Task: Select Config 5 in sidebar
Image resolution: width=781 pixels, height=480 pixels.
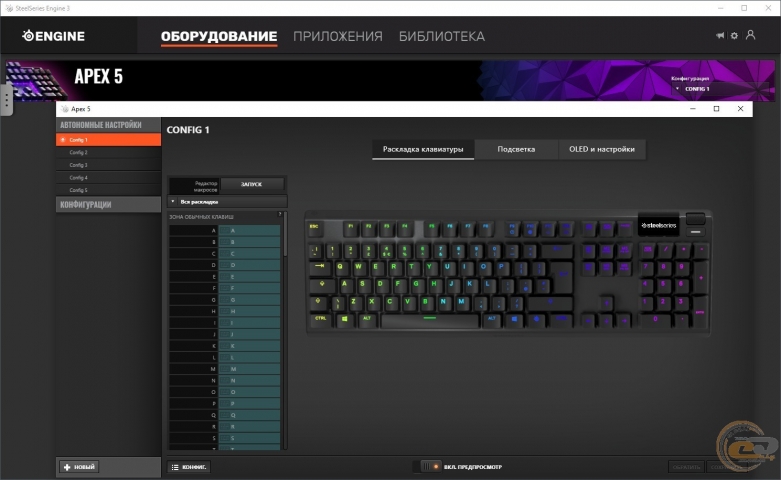Action: point(109,190)
